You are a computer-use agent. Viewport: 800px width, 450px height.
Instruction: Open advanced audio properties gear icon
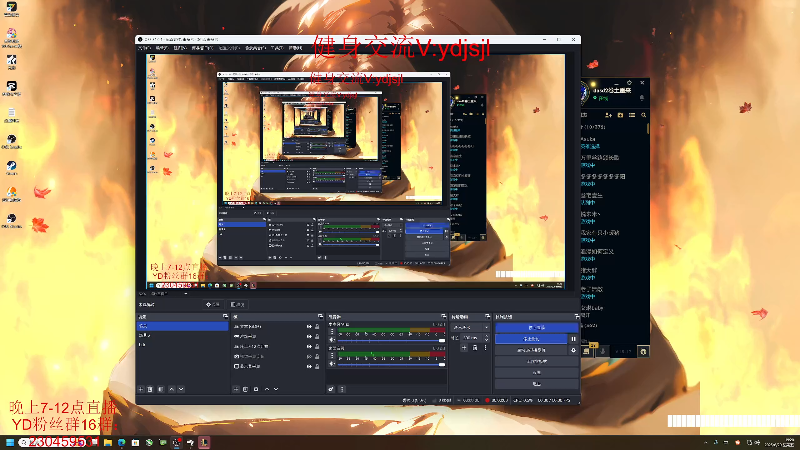pyautogui.click(x=331, y=389)
